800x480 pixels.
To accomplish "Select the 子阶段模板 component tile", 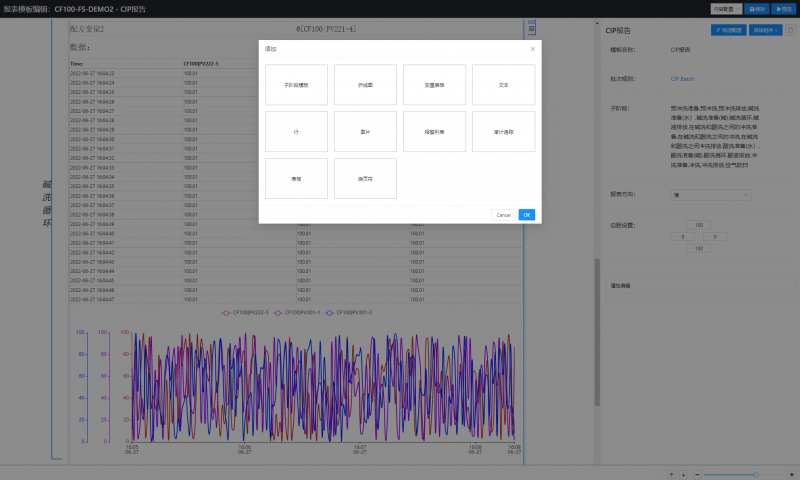I will (296, 86).
